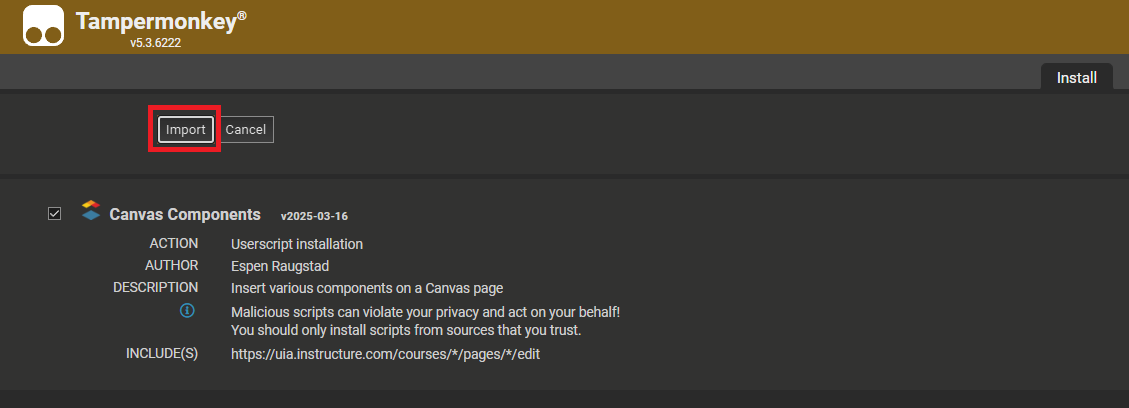Click the Canvas Components script icon
This screenshot has width=1129, height=408.
click(x=91, y=211)
